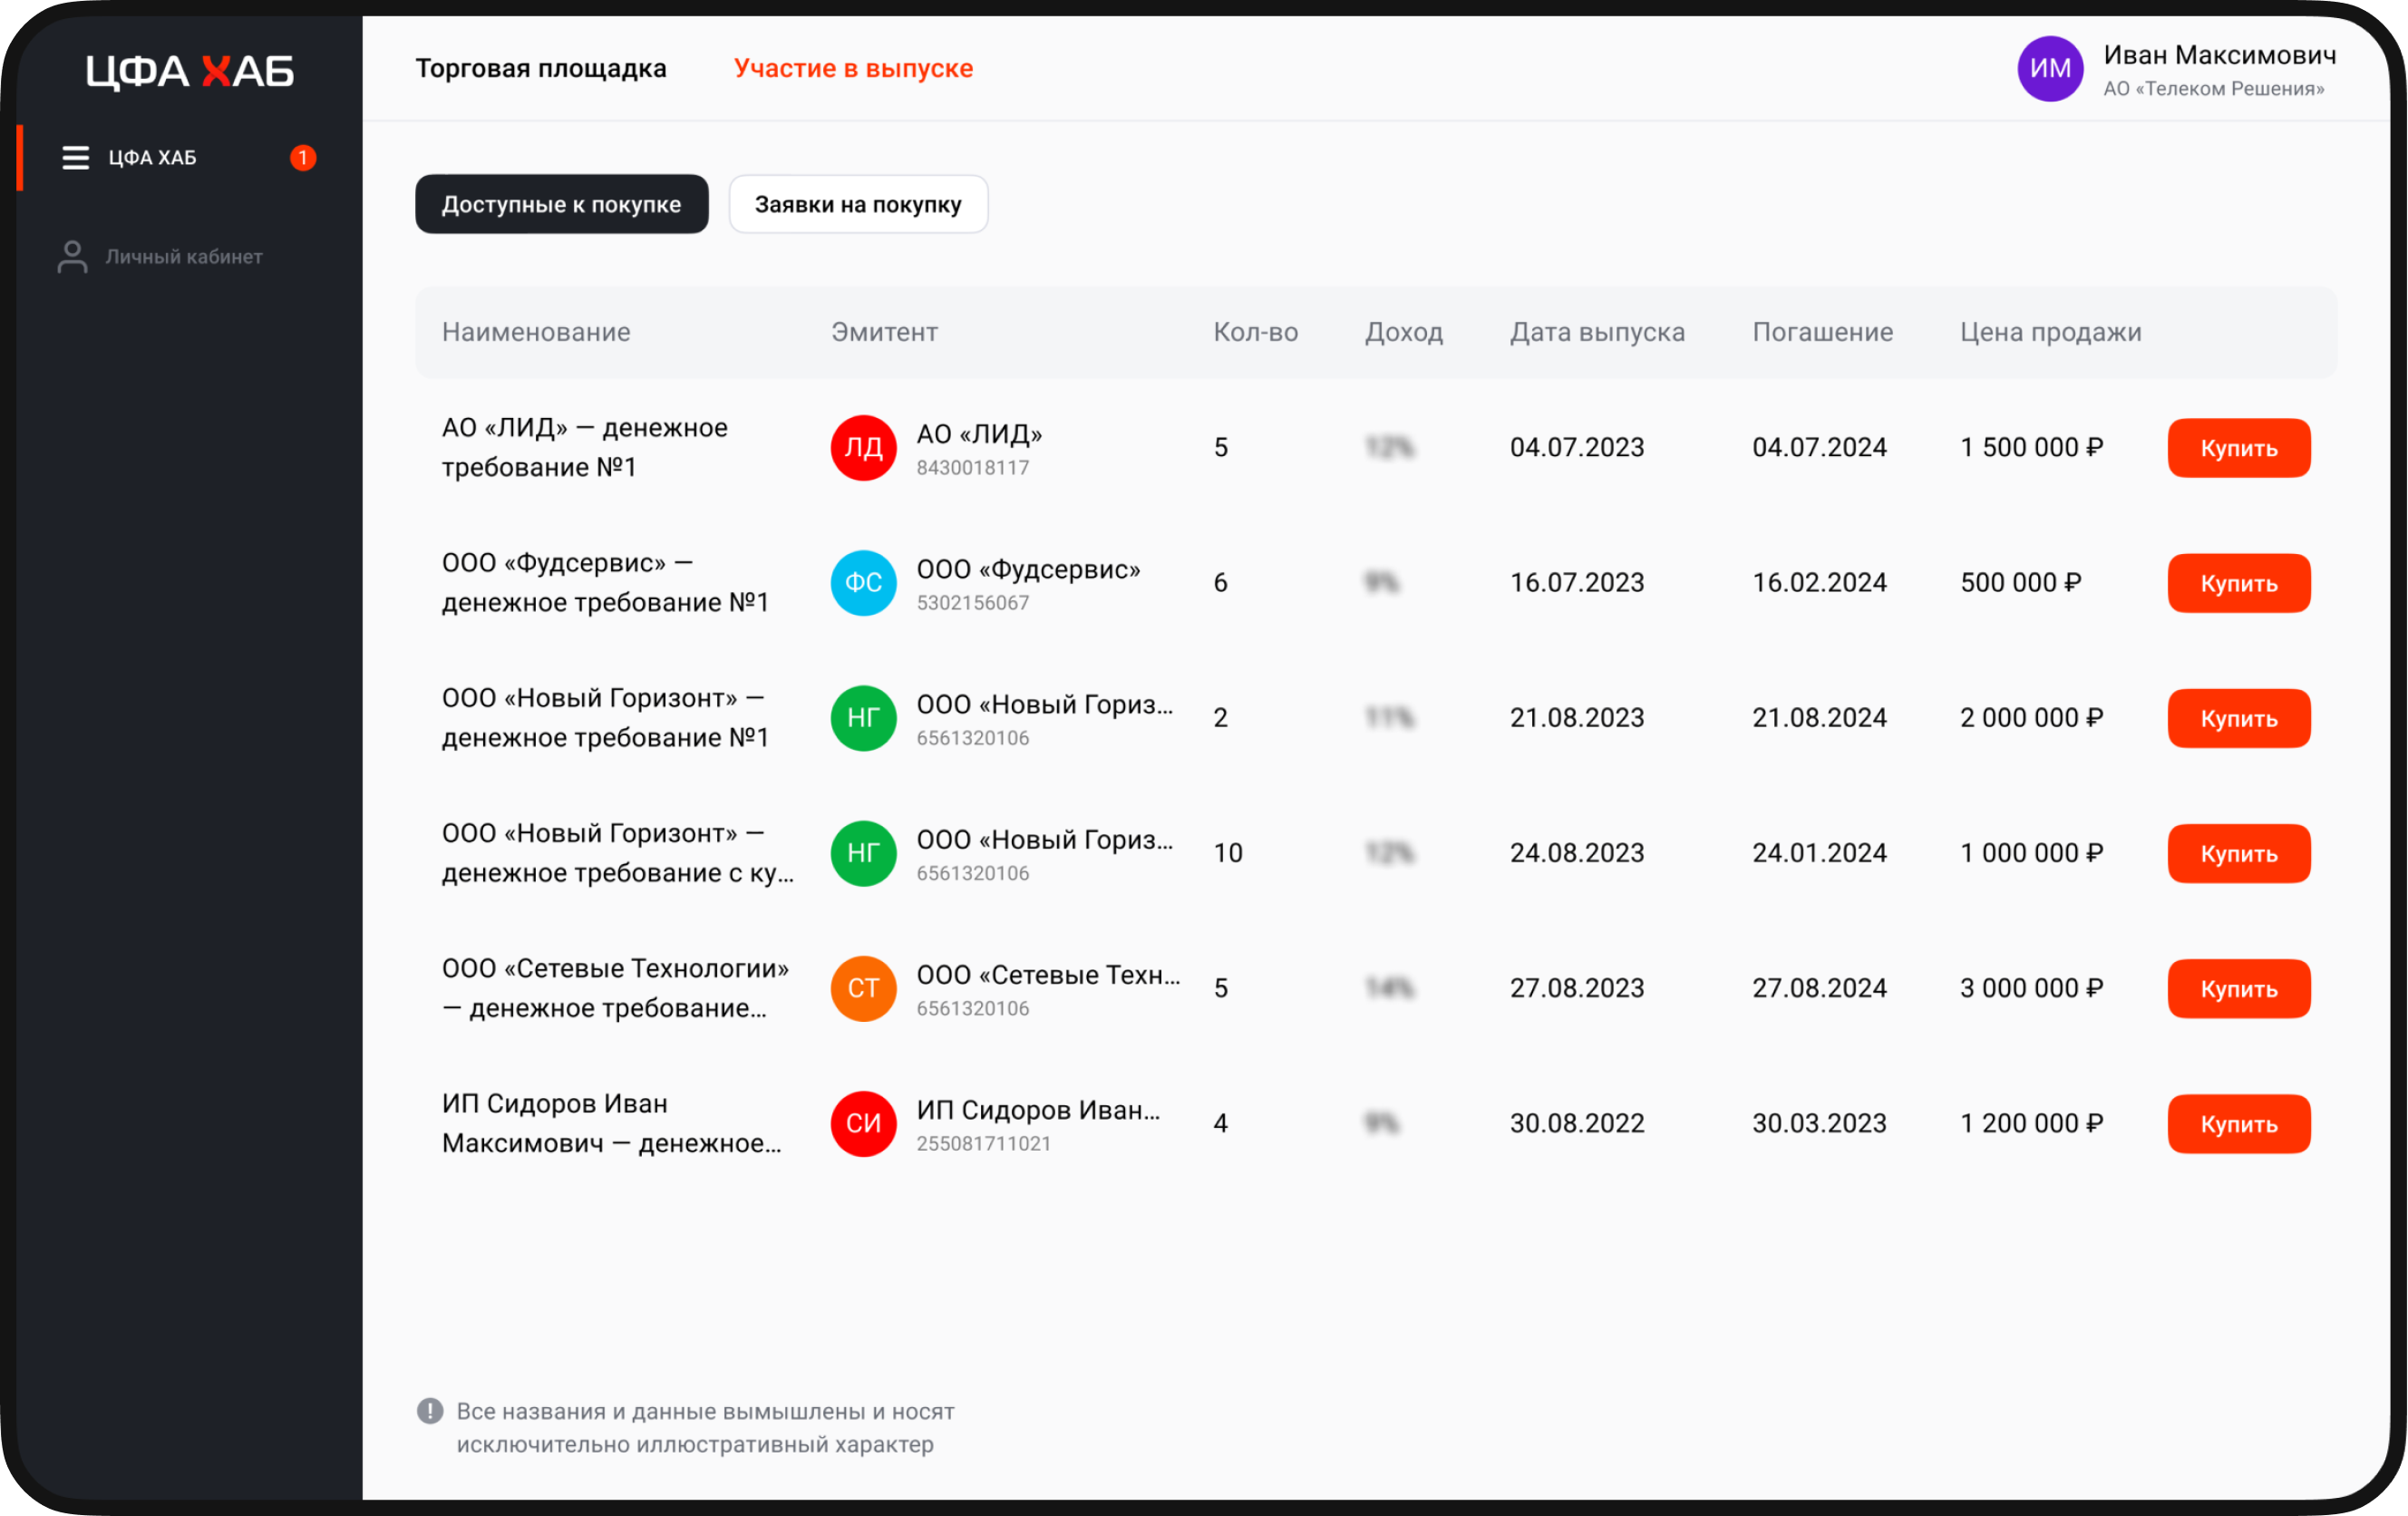The image size is (2408, 1516).
Task: Buy АО «ЛИД» денежное требование №1
Action: 2239,448
